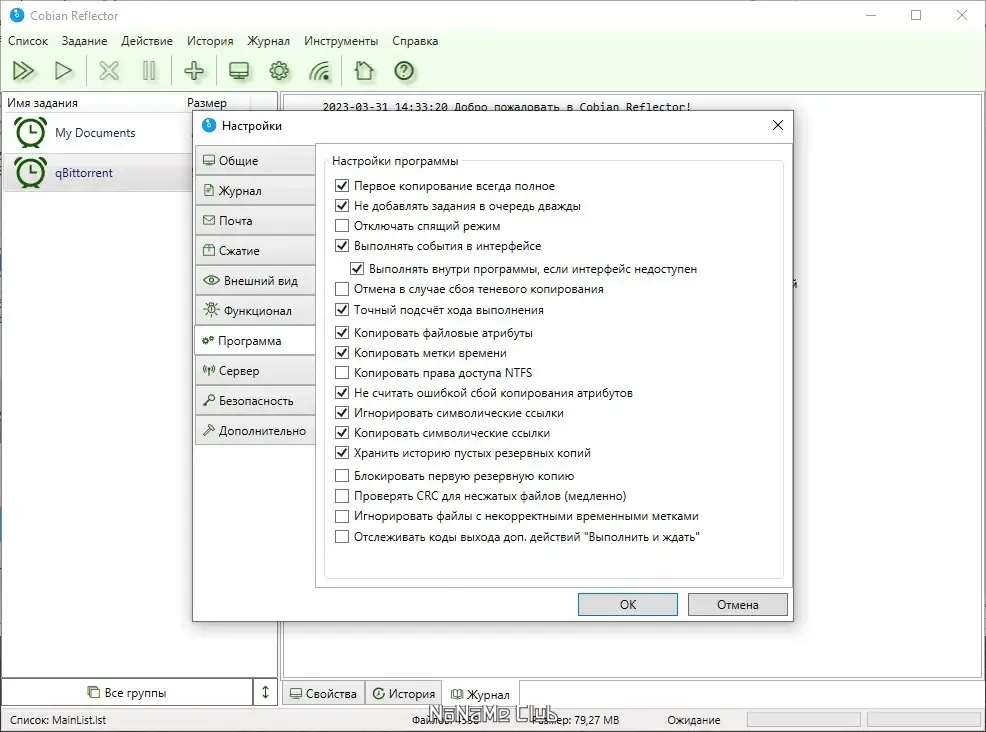Click alarm clock icon of qBittorrent task
Viewport: 986px width, 732px height.
[x=30, y=172]
